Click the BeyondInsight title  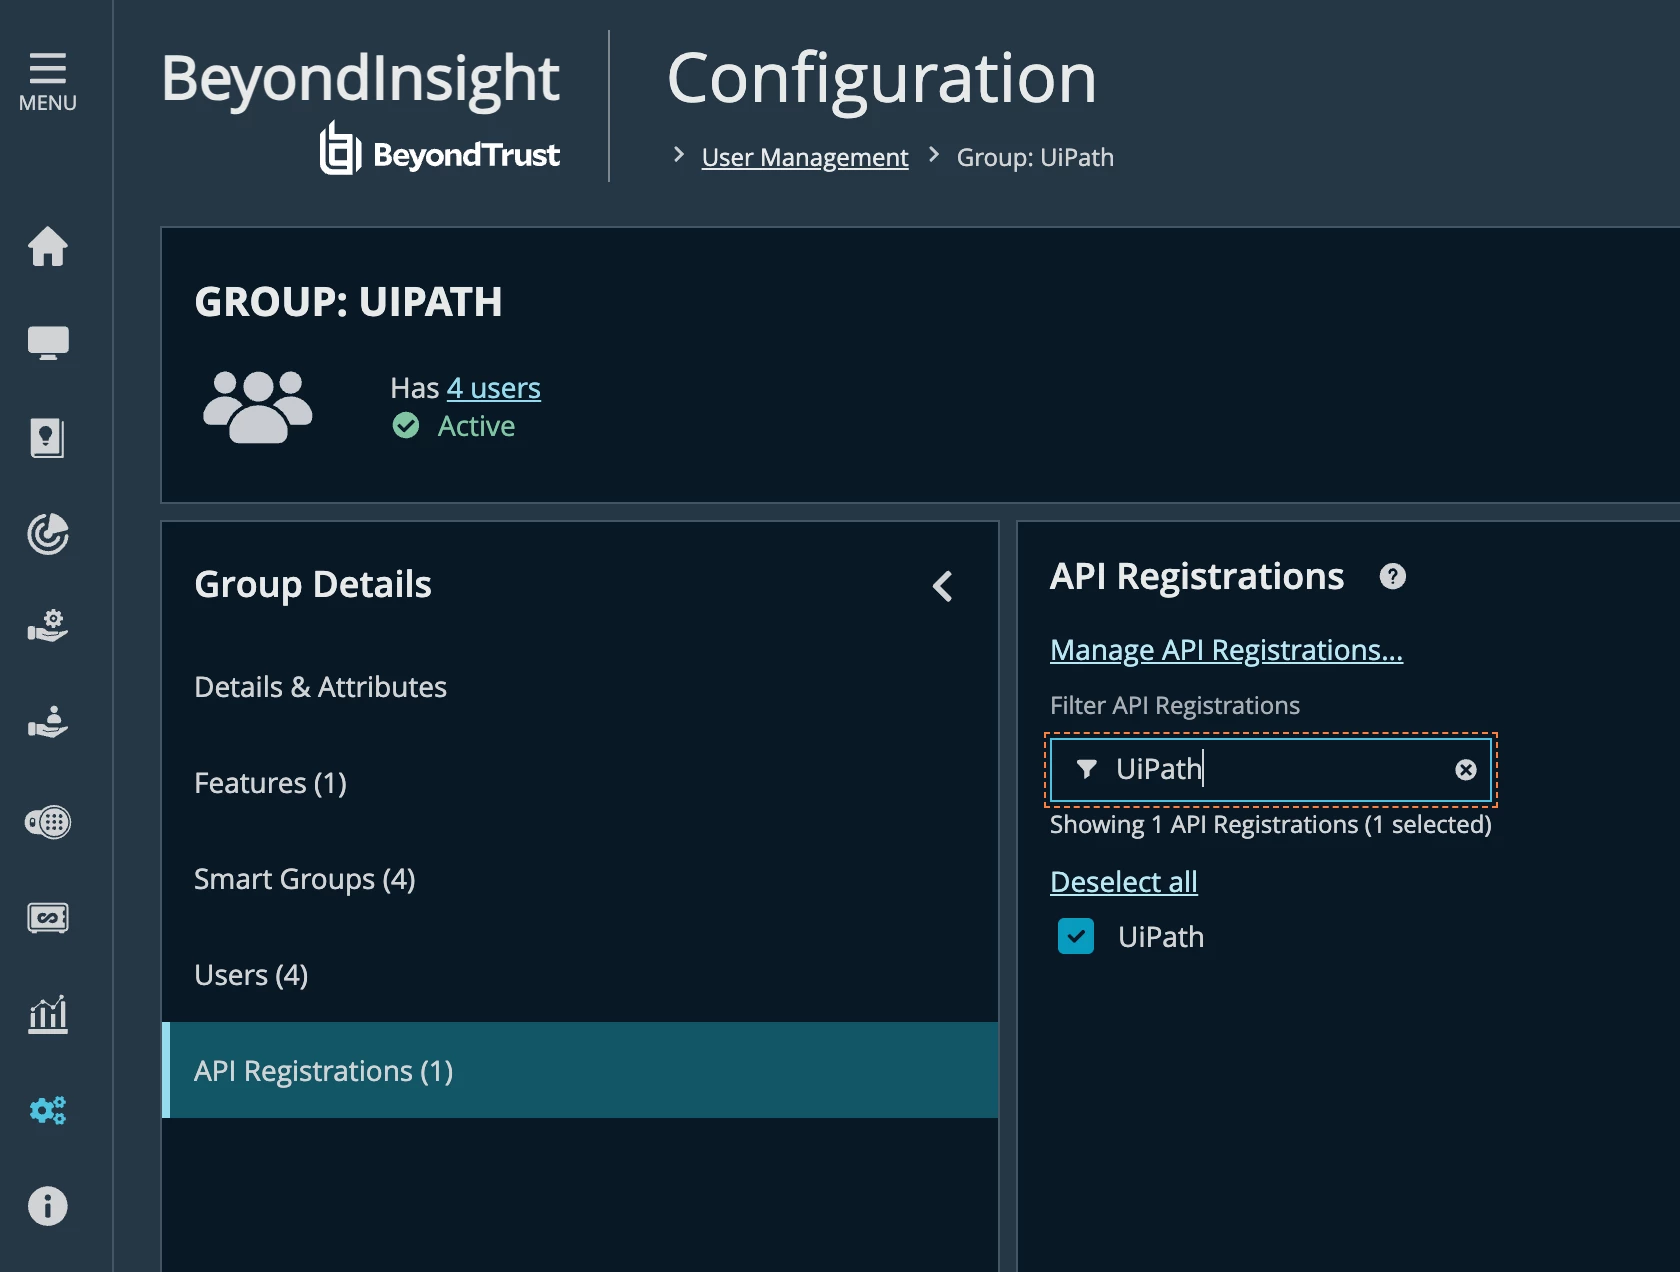[x=360, y=78]
